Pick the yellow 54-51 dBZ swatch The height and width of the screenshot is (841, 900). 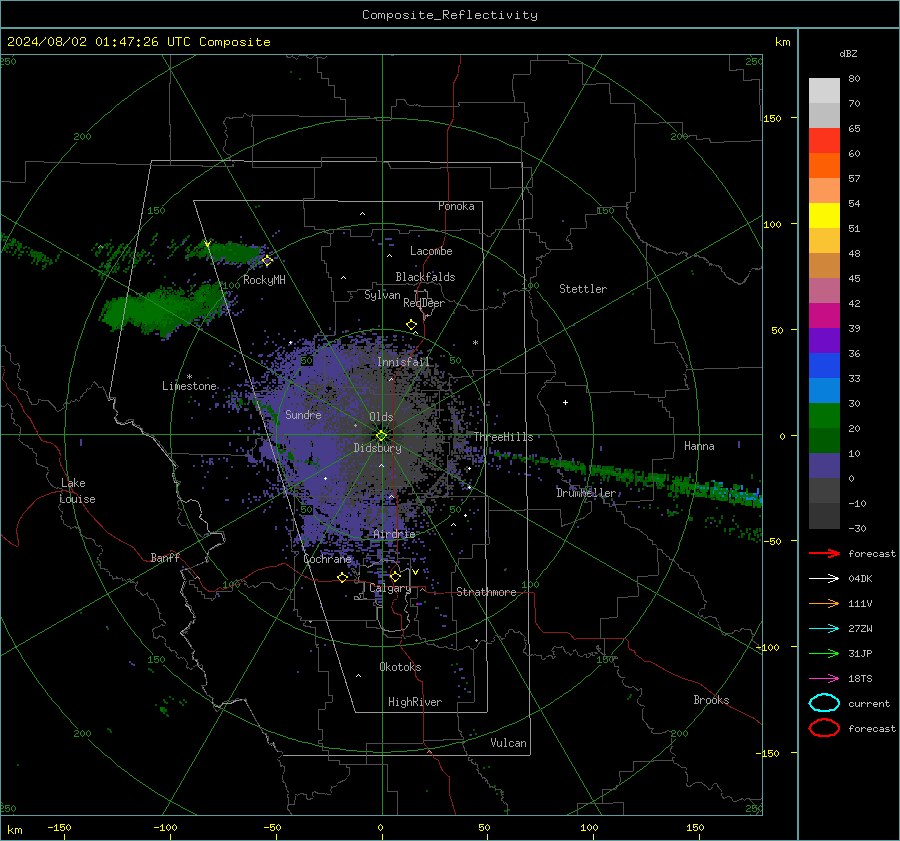click(824, 216)
